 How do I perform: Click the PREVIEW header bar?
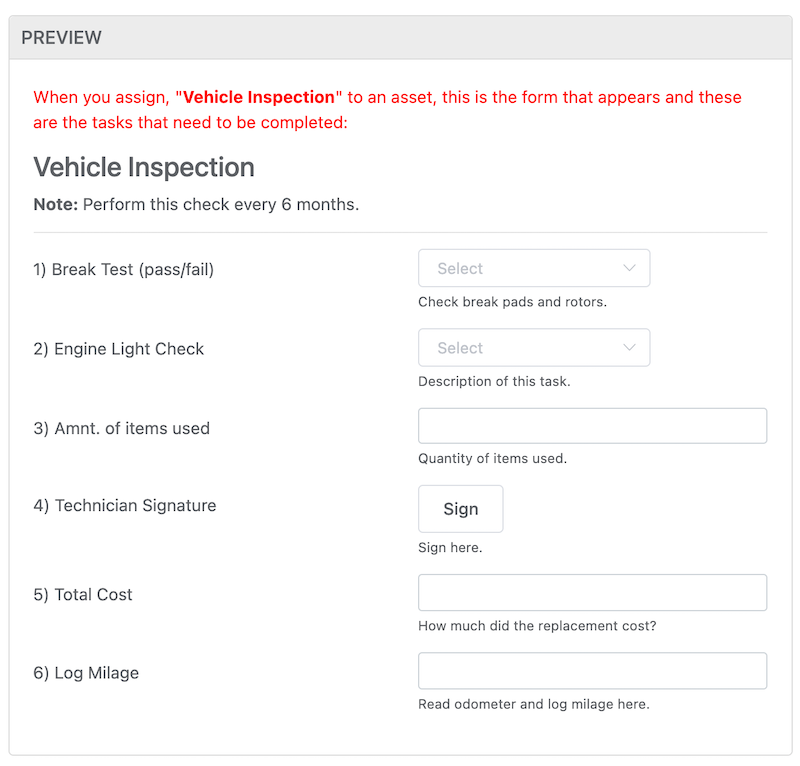coord(61,37)
